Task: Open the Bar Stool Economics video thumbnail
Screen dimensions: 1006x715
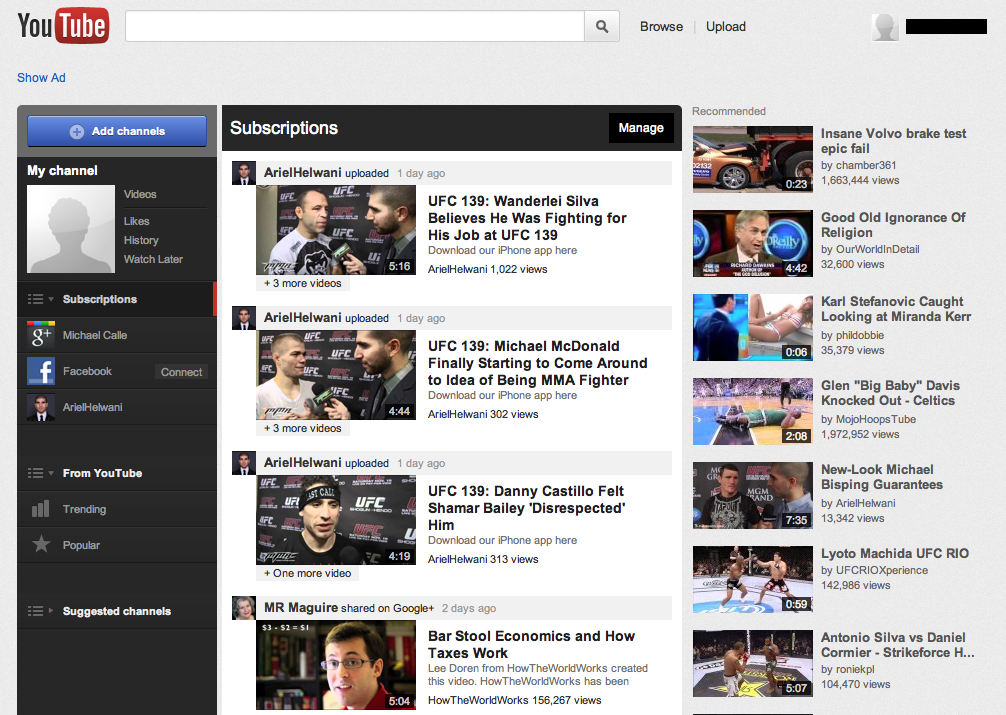Action: click(336, 665)
